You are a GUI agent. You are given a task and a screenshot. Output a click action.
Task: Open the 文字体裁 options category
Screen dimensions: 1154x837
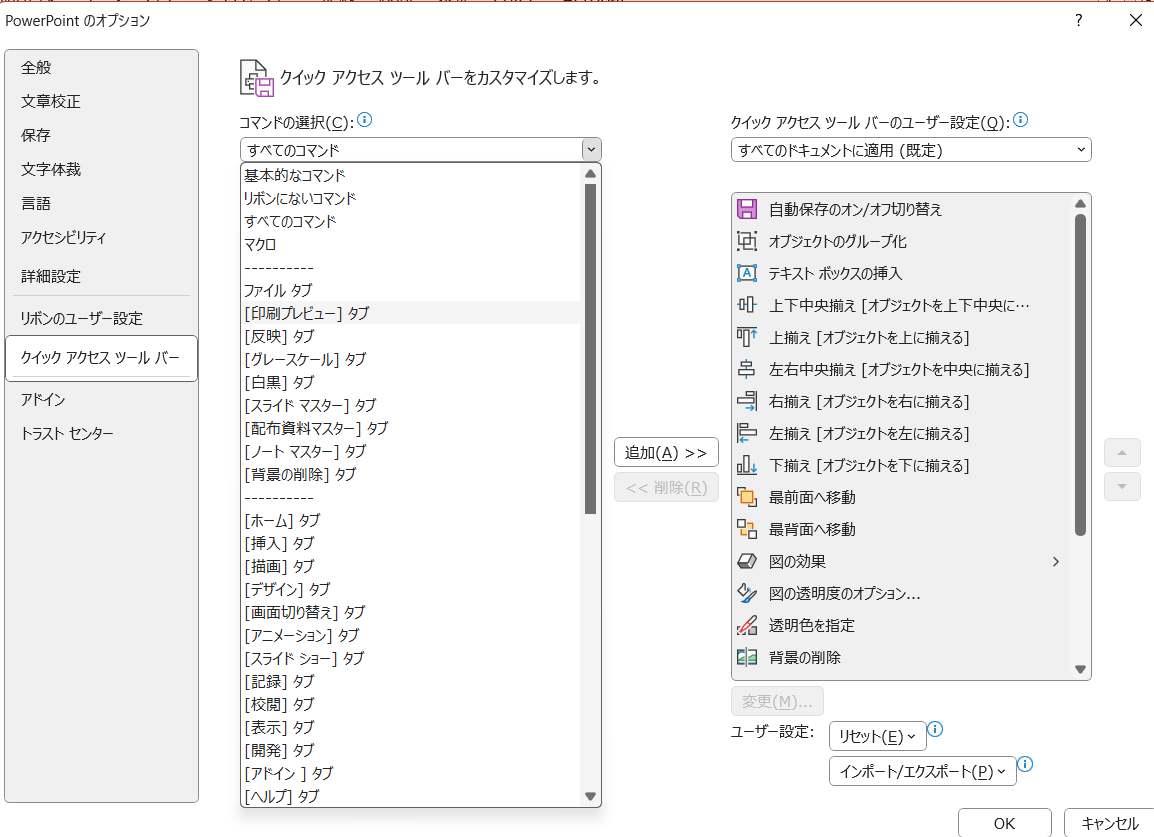point(102,169)
